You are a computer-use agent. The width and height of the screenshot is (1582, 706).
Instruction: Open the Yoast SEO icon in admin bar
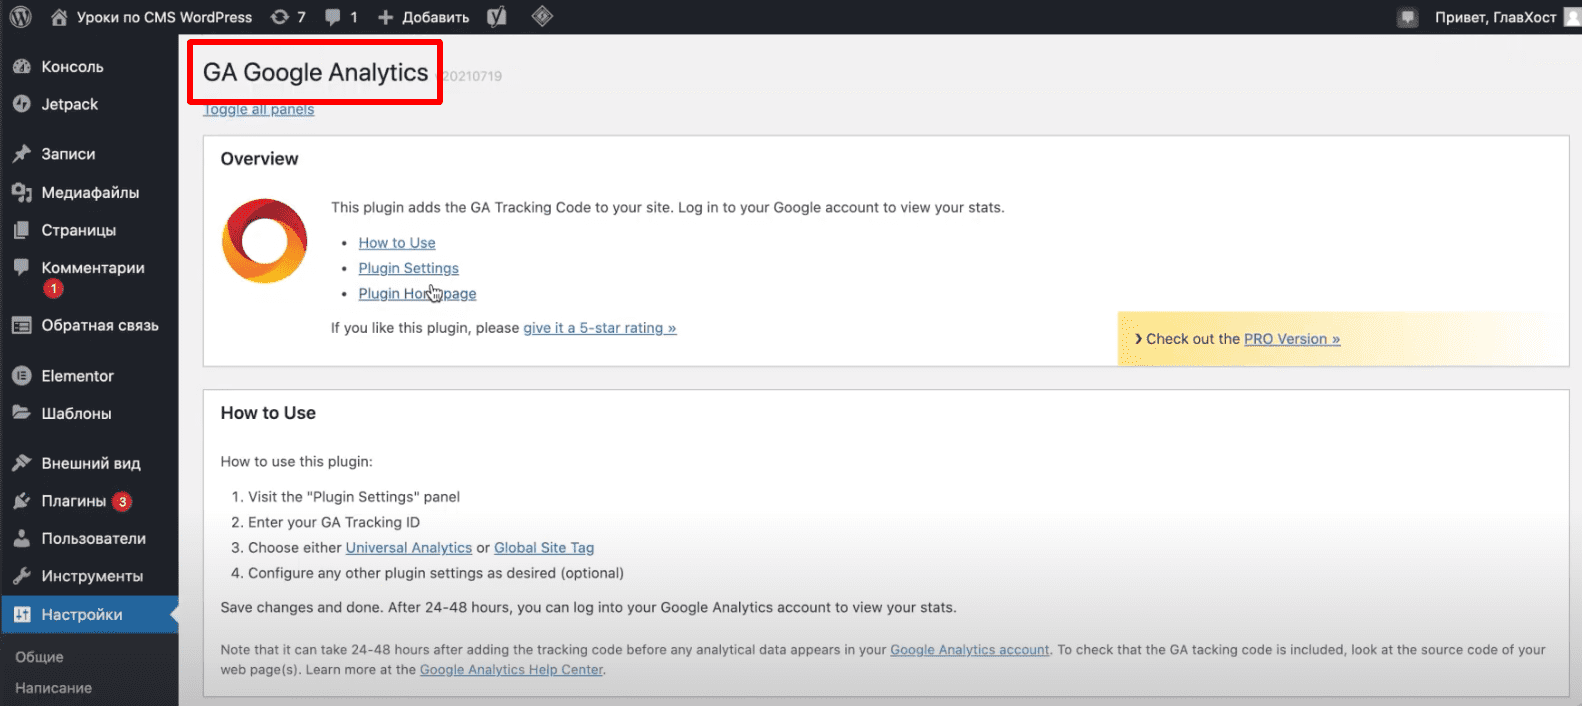point(496,17)
